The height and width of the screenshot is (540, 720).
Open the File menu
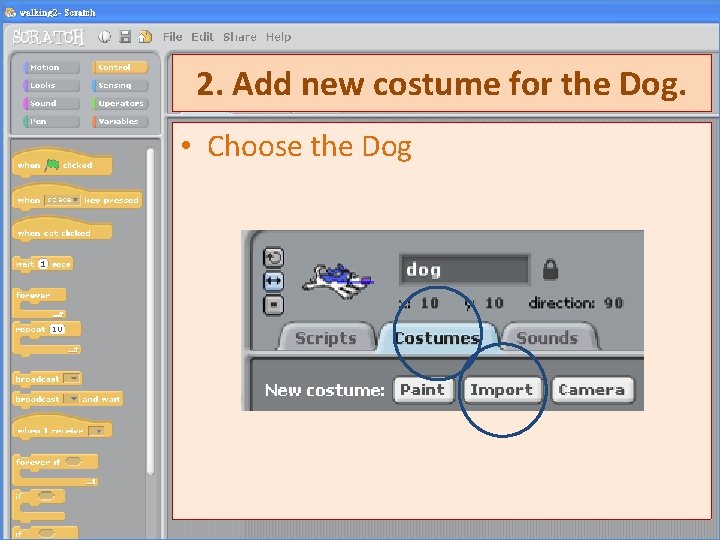[173, 37]
